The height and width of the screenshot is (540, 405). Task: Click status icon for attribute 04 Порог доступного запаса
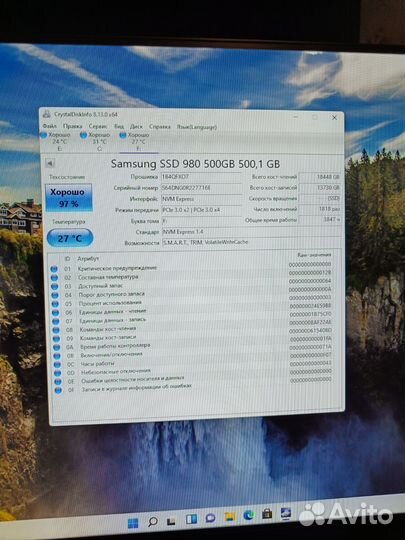(55, 295)
